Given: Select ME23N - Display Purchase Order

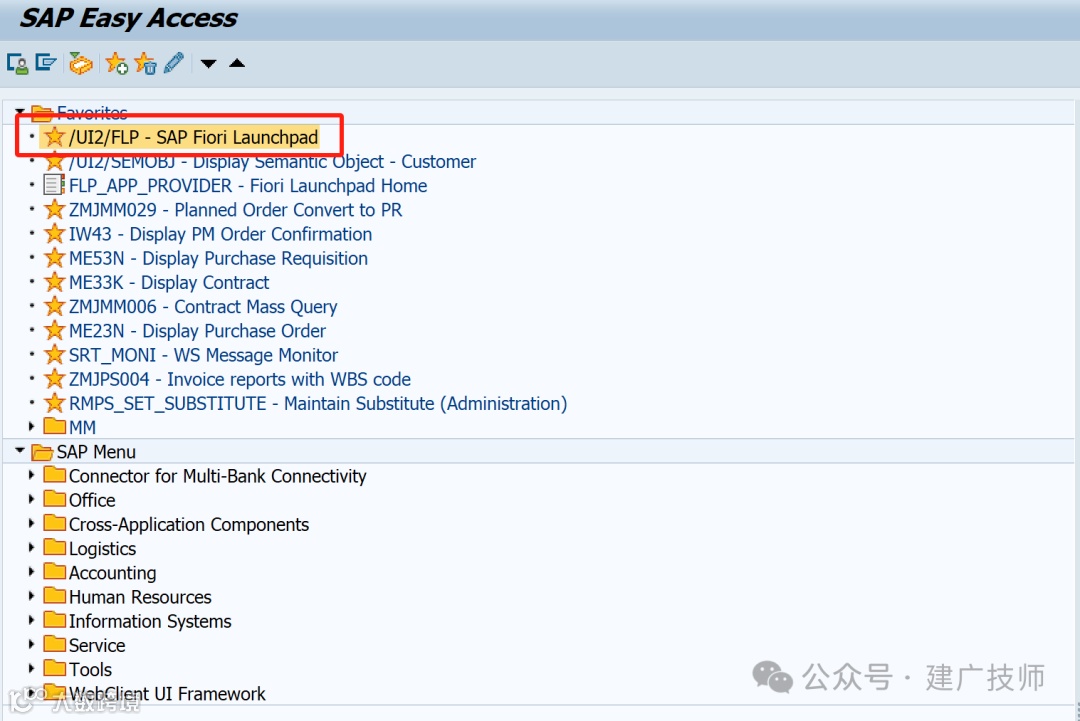Looking at the screenshot, I should tap(197, 331).
